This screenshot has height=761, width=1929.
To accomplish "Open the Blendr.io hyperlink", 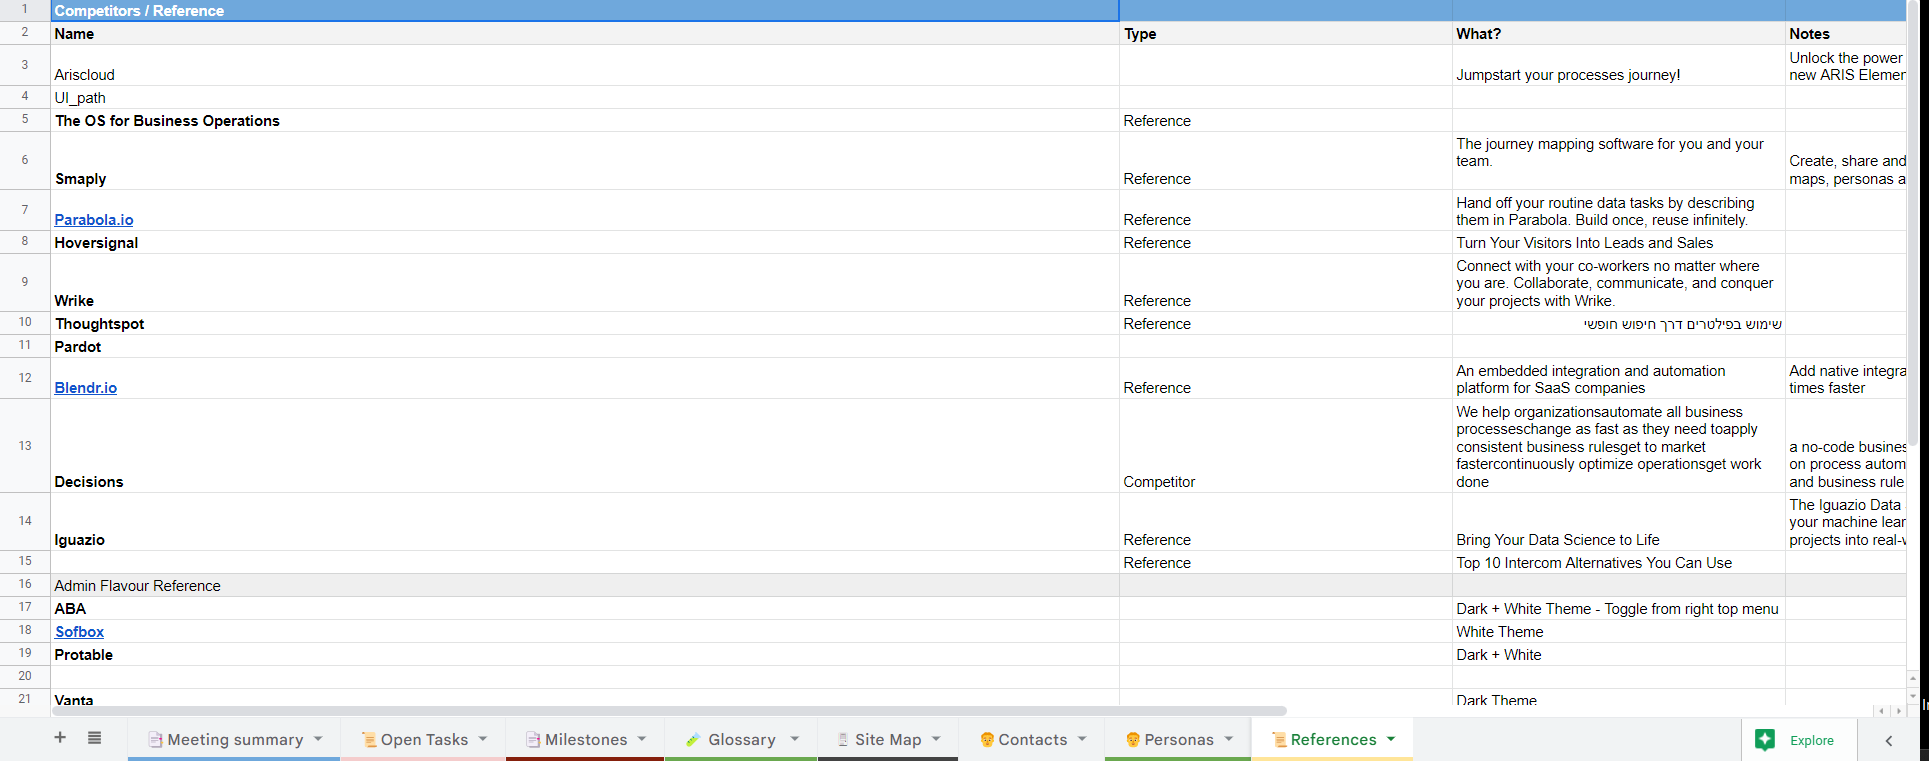I will point(86,388).
